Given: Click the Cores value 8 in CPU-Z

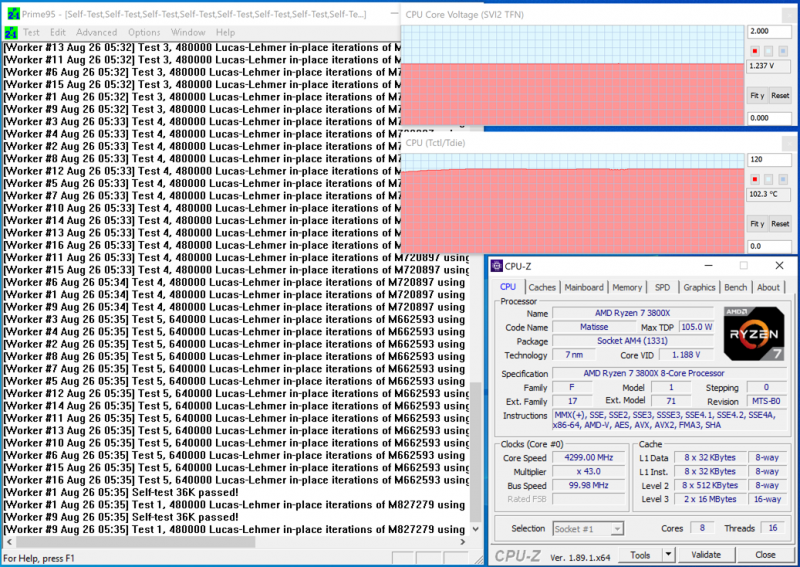Looking at the screenshot, I should 702,528.
